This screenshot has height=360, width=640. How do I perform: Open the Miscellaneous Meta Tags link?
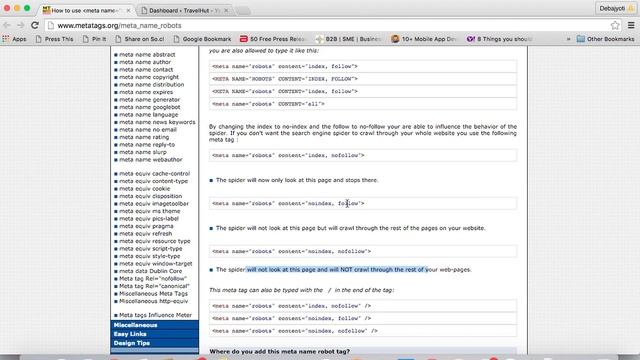click(x=153, y=293)
